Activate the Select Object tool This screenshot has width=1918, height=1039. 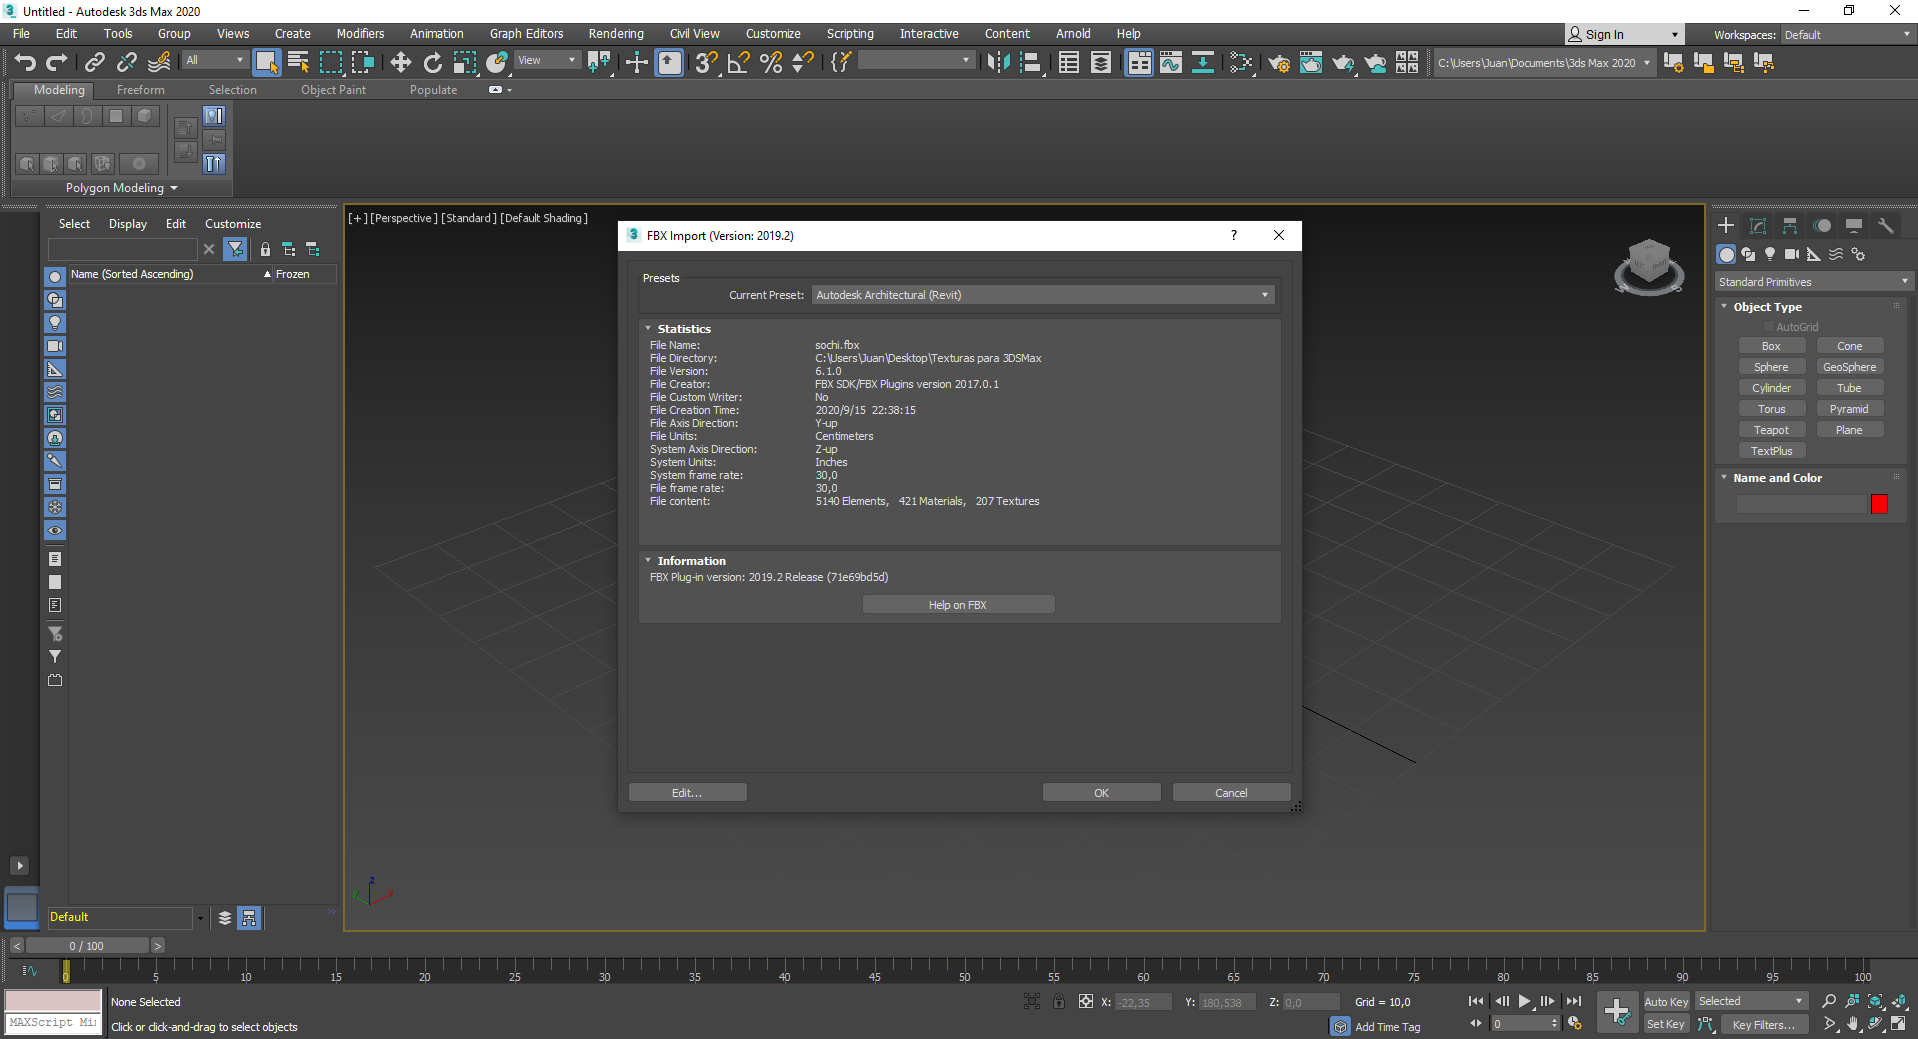pyautogui.click(x=266, y=63)
